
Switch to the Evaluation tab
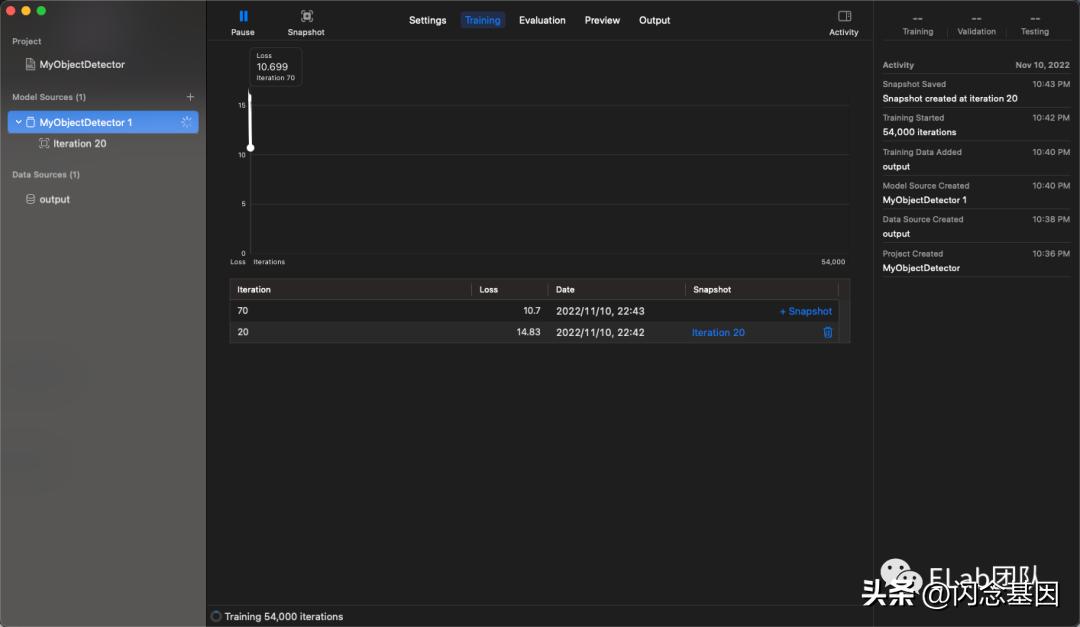tap(542, 20)
